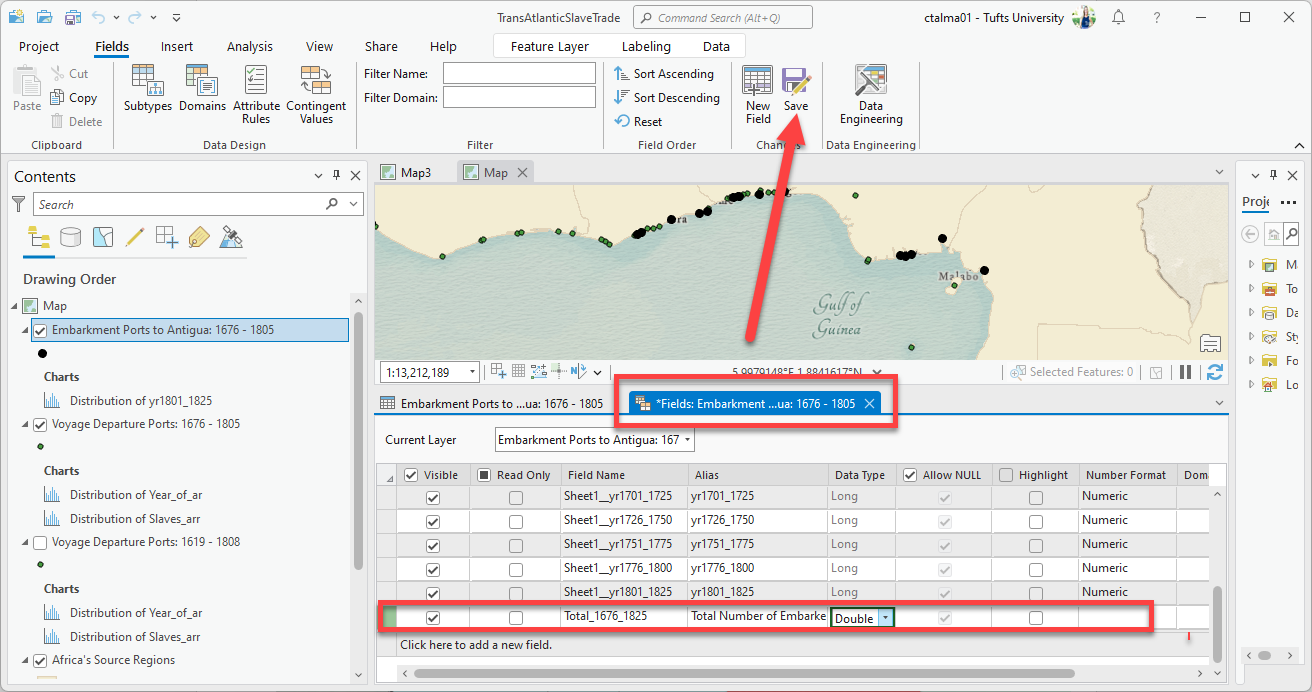The height and width of the screenshot is (692, 1312).
Task: Click the Filter Name input box
Action: pyautogui.click(x=518, y=74)
